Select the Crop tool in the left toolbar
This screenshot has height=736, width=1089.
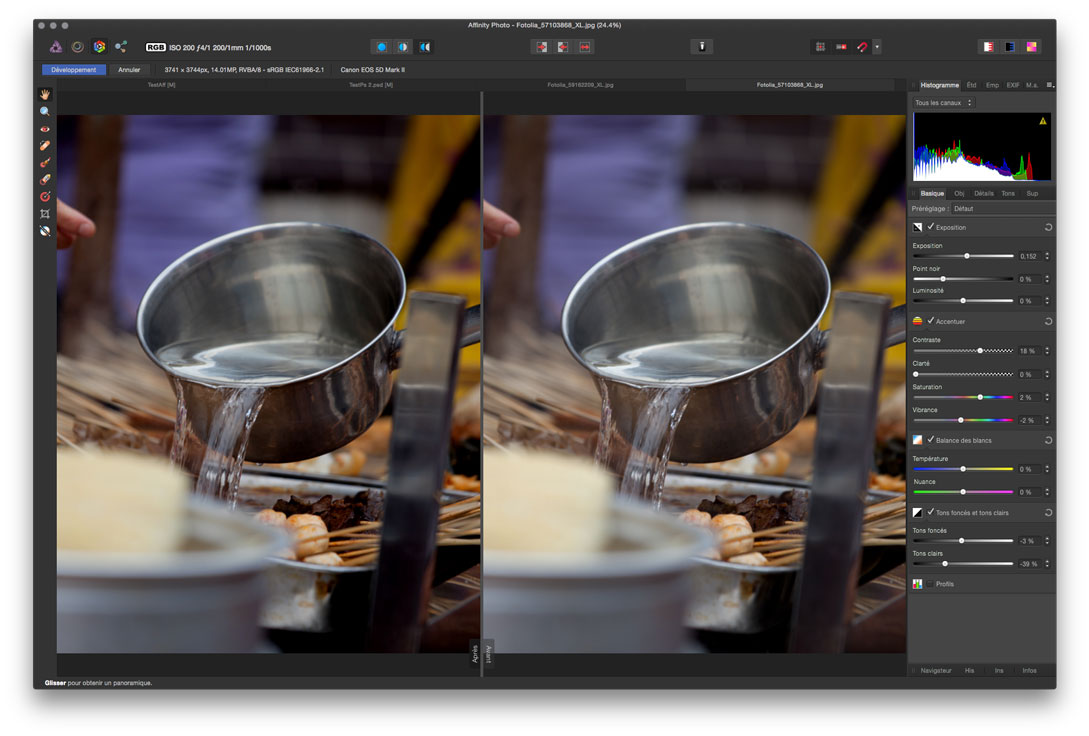pyautogui.click(x=45, y=214)
